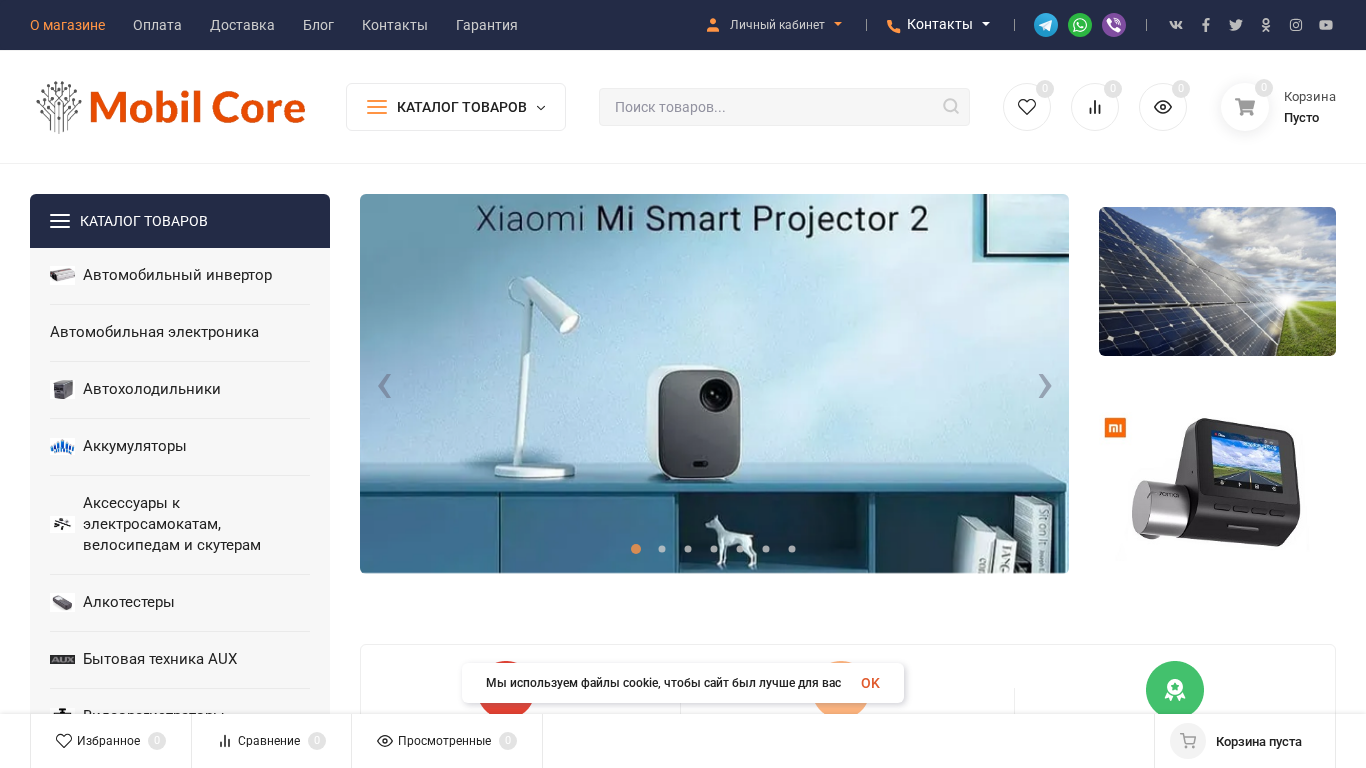Open the Доставка menu item
Image resolution: width=1366 pixels, height=768 pixels.
[x=242, y=25]
